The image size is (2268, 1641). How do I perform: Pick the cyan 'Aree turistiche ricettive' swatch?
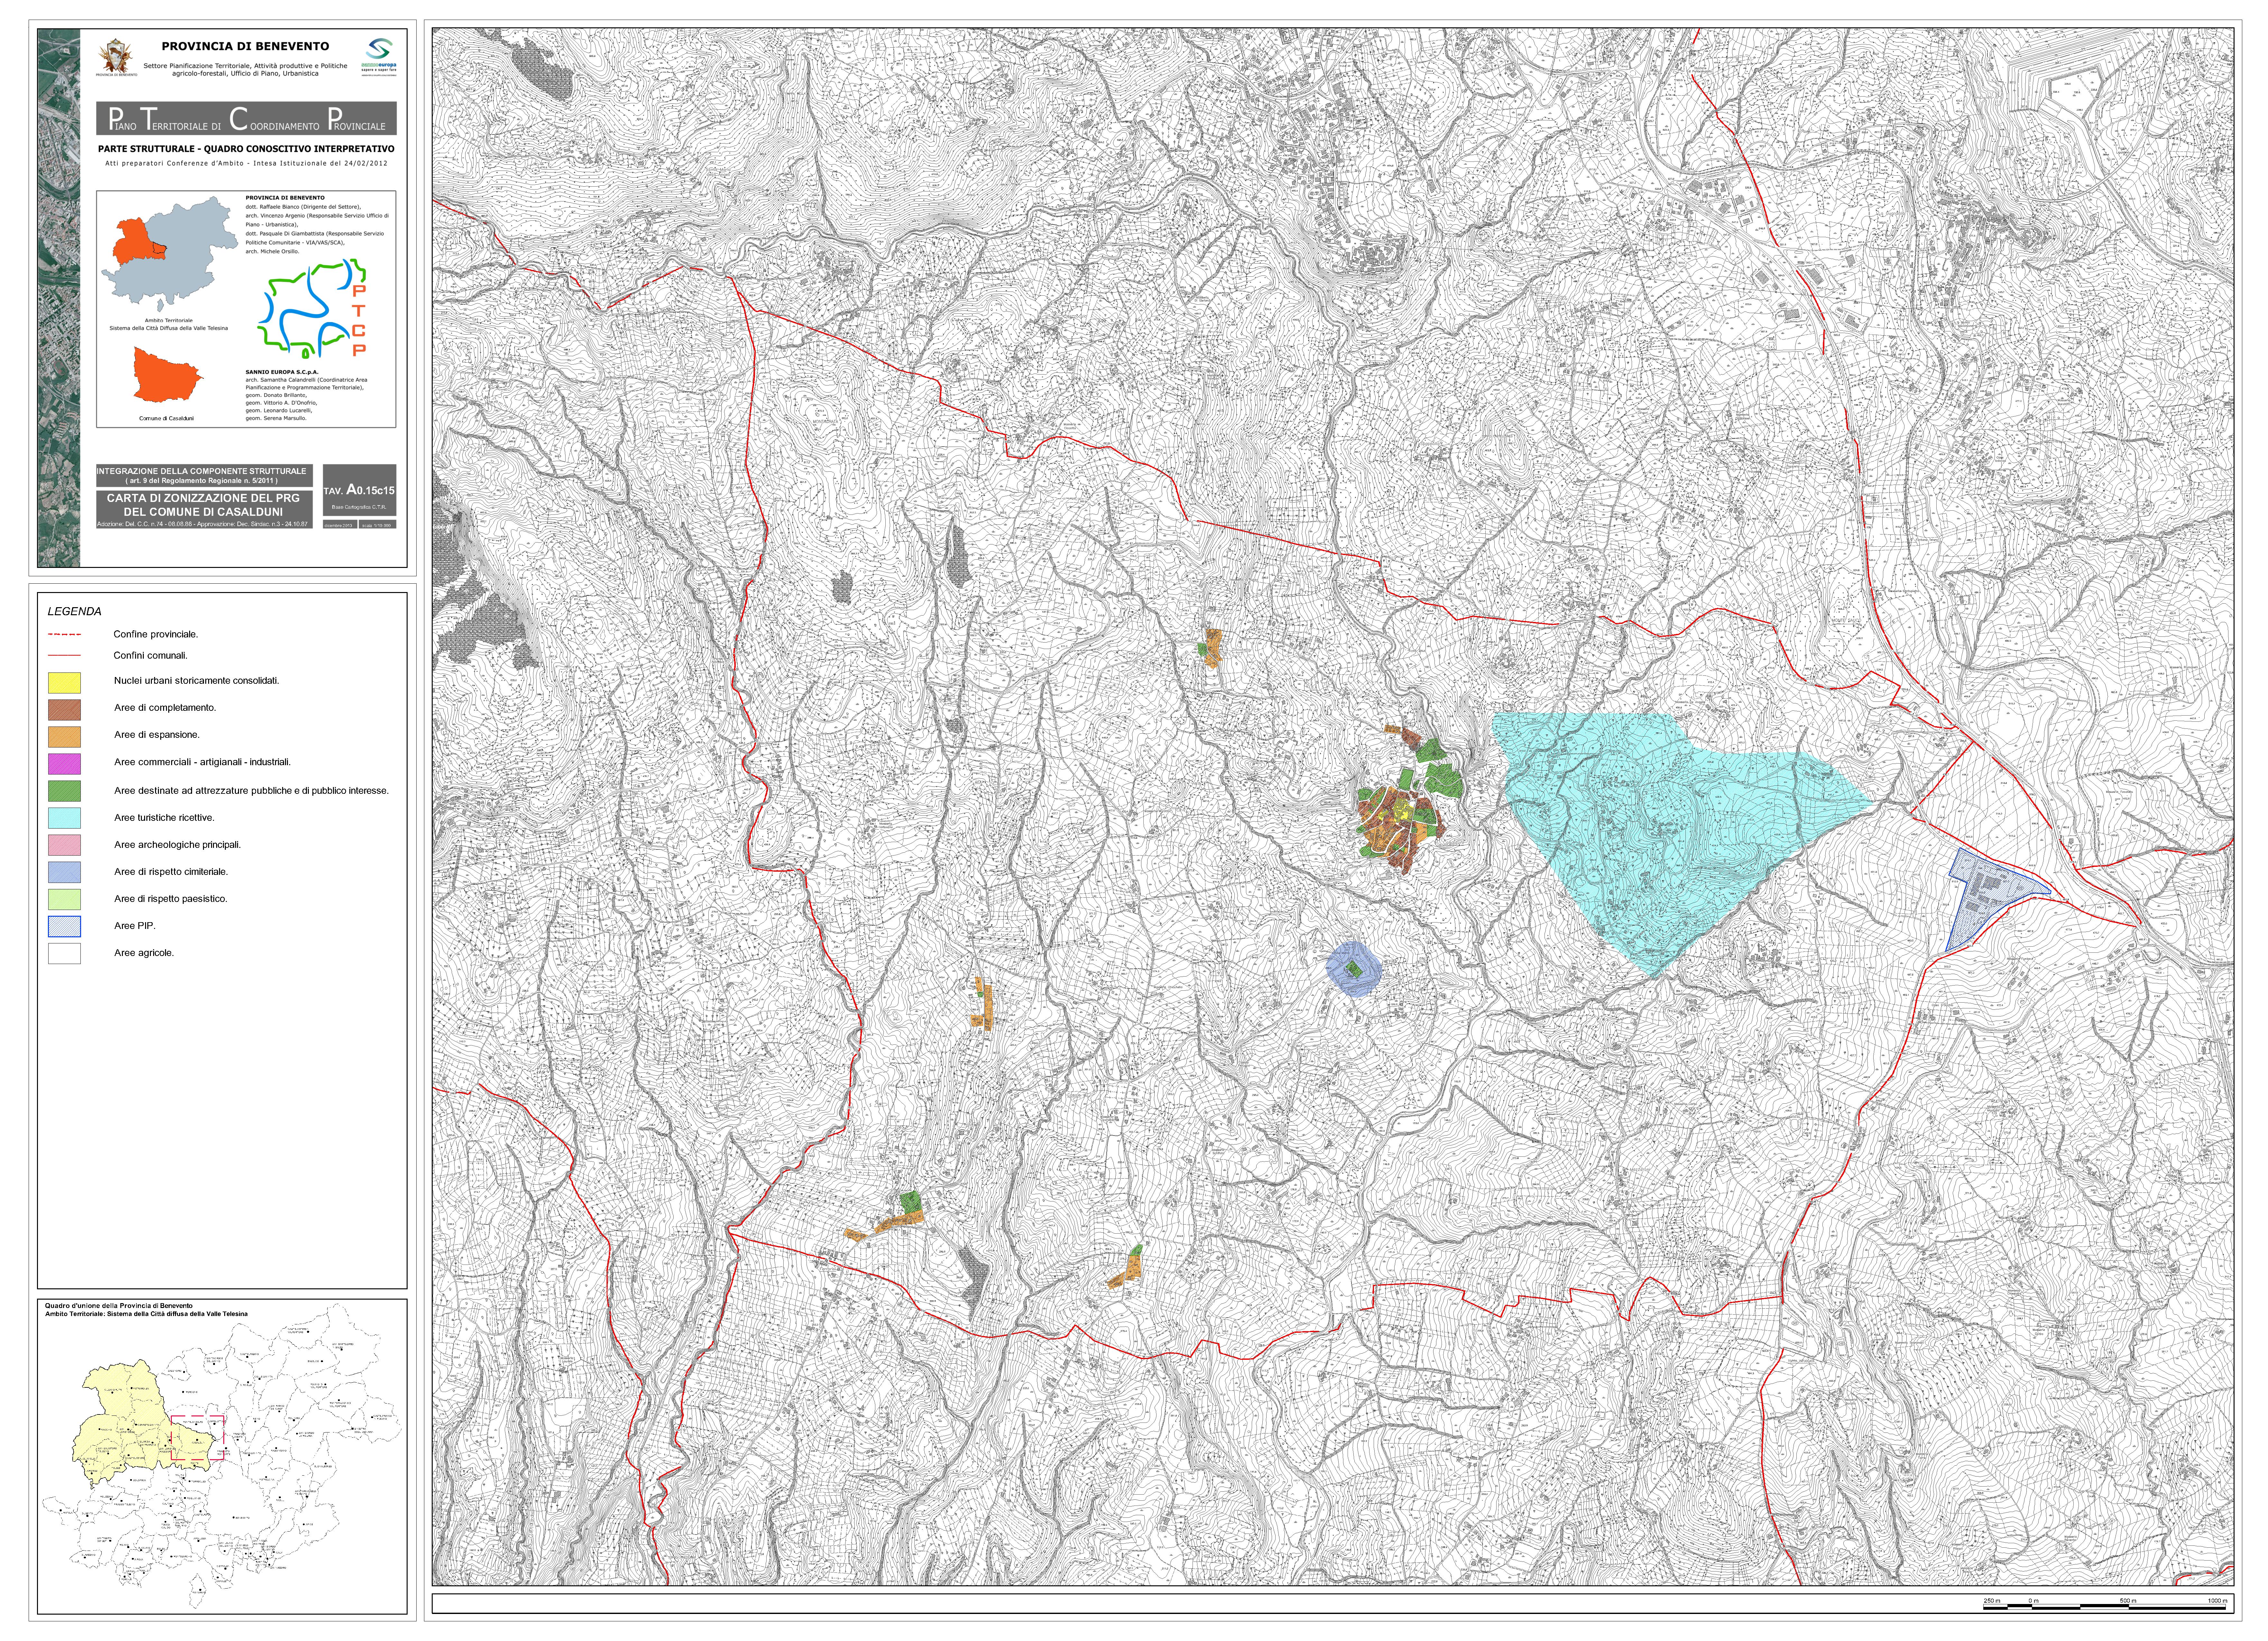(64, 818)
